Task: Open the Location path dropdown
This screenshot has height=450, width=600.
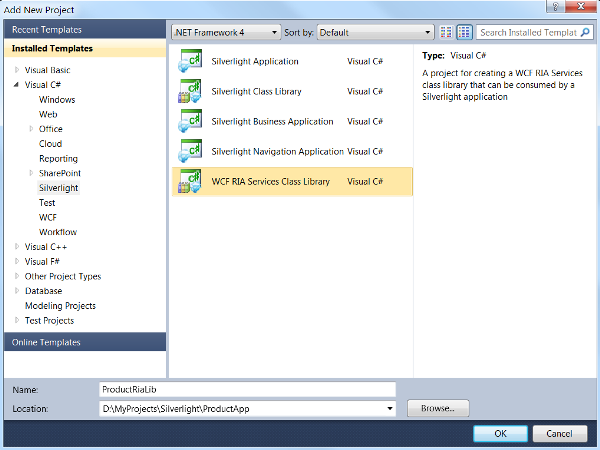Action: coord(390,409)
